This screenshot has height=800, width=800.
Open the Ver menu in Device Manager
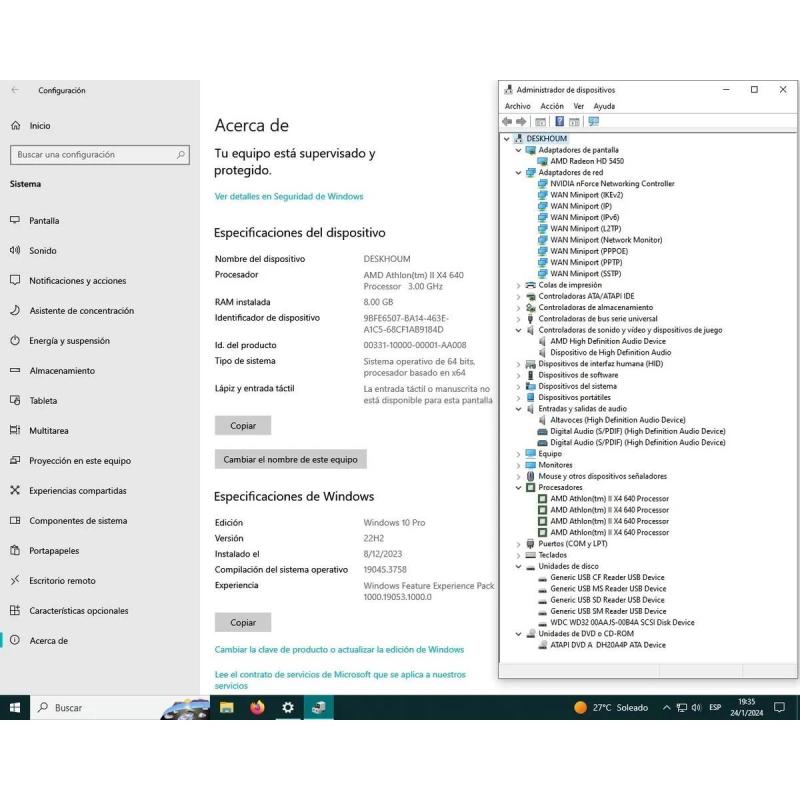[x=579, y=106]
